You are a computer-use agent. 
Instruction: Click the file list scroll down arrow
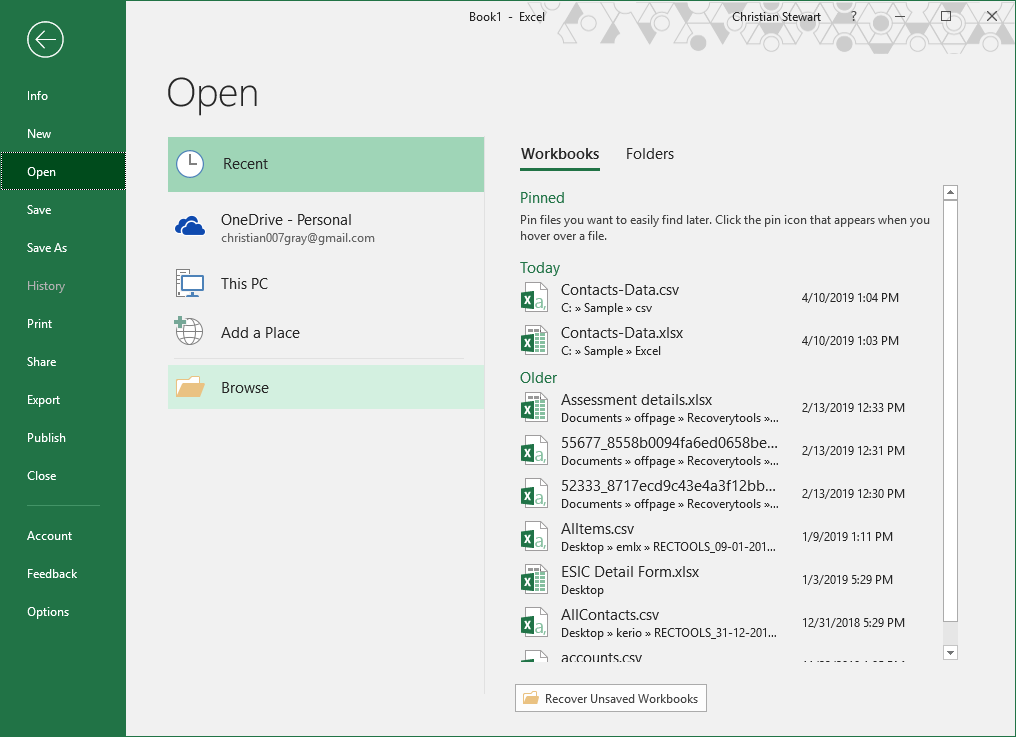coord(950,652)
